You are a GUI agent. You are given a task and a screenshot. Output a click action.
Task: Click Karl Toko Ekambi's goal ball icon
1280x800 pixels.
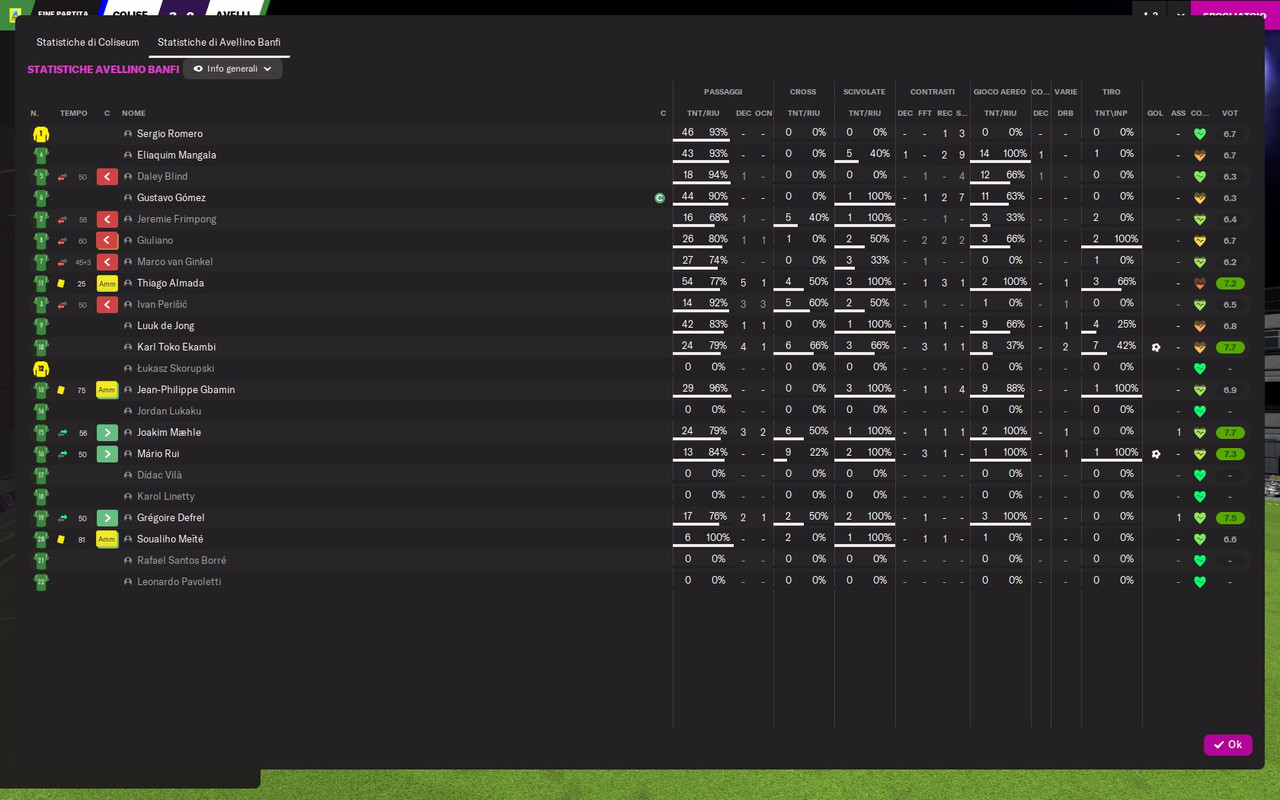point(1156,348)
